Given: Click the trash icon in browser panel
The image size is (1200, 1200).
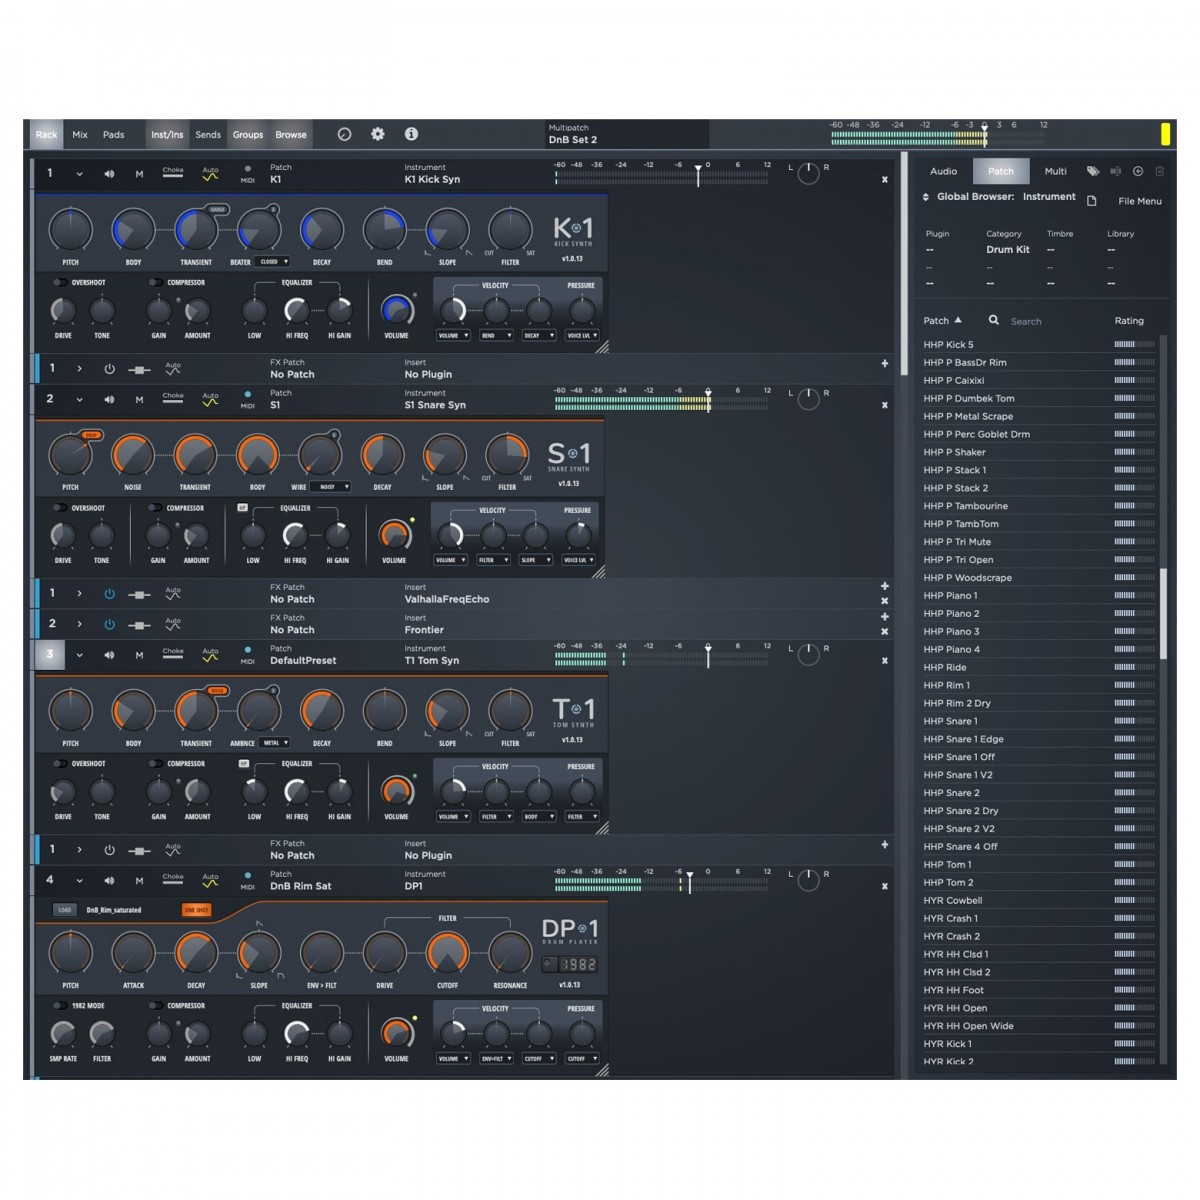Looking at the screenshot, I should click(1160, 171).
